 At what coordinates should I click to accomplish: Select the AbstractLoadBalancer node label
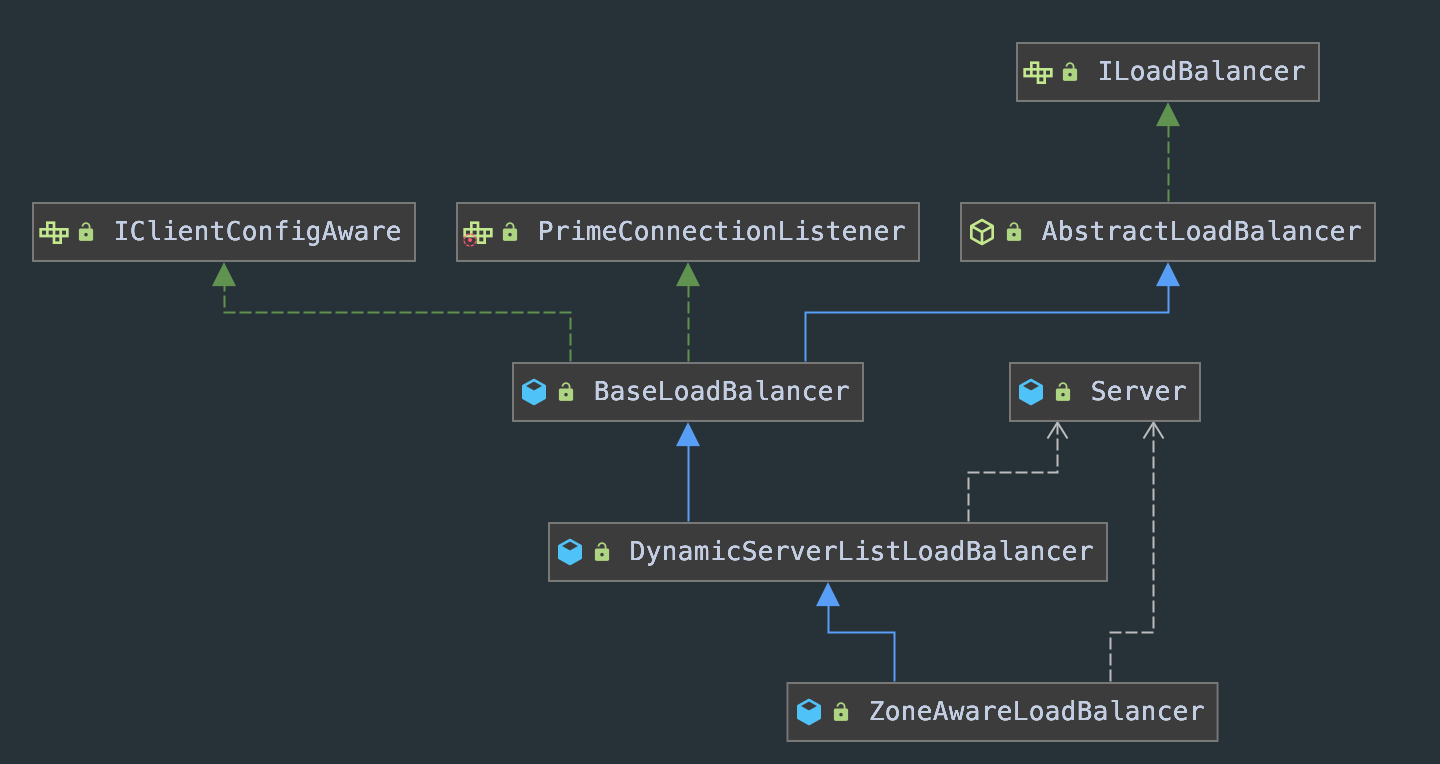(x=1201, y=232)
